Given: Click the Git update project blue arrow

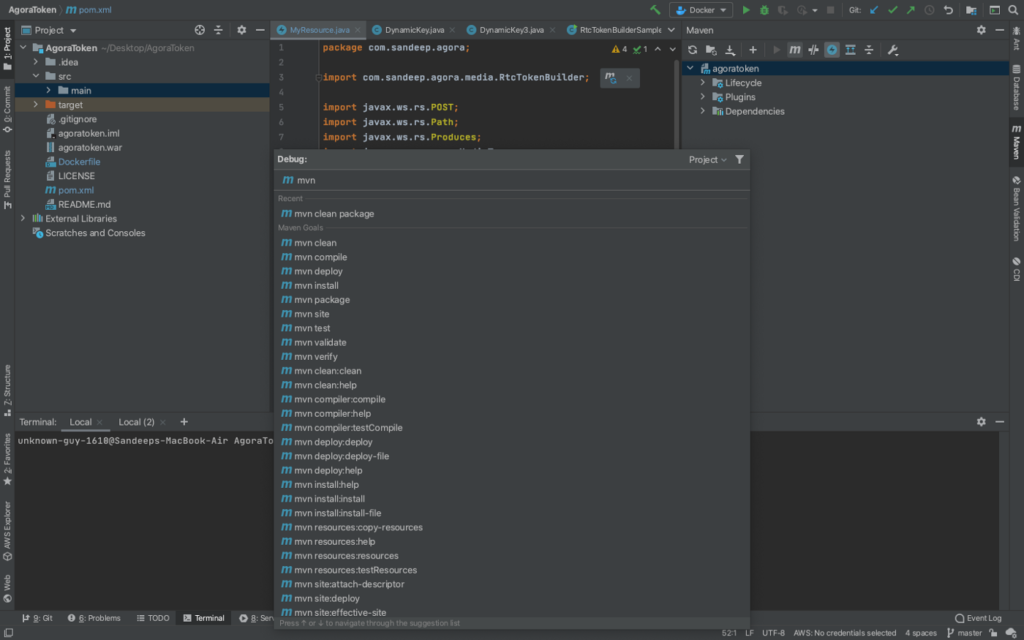Looking at the screenshot, I should pyautogui.click(x=874, y=10).
